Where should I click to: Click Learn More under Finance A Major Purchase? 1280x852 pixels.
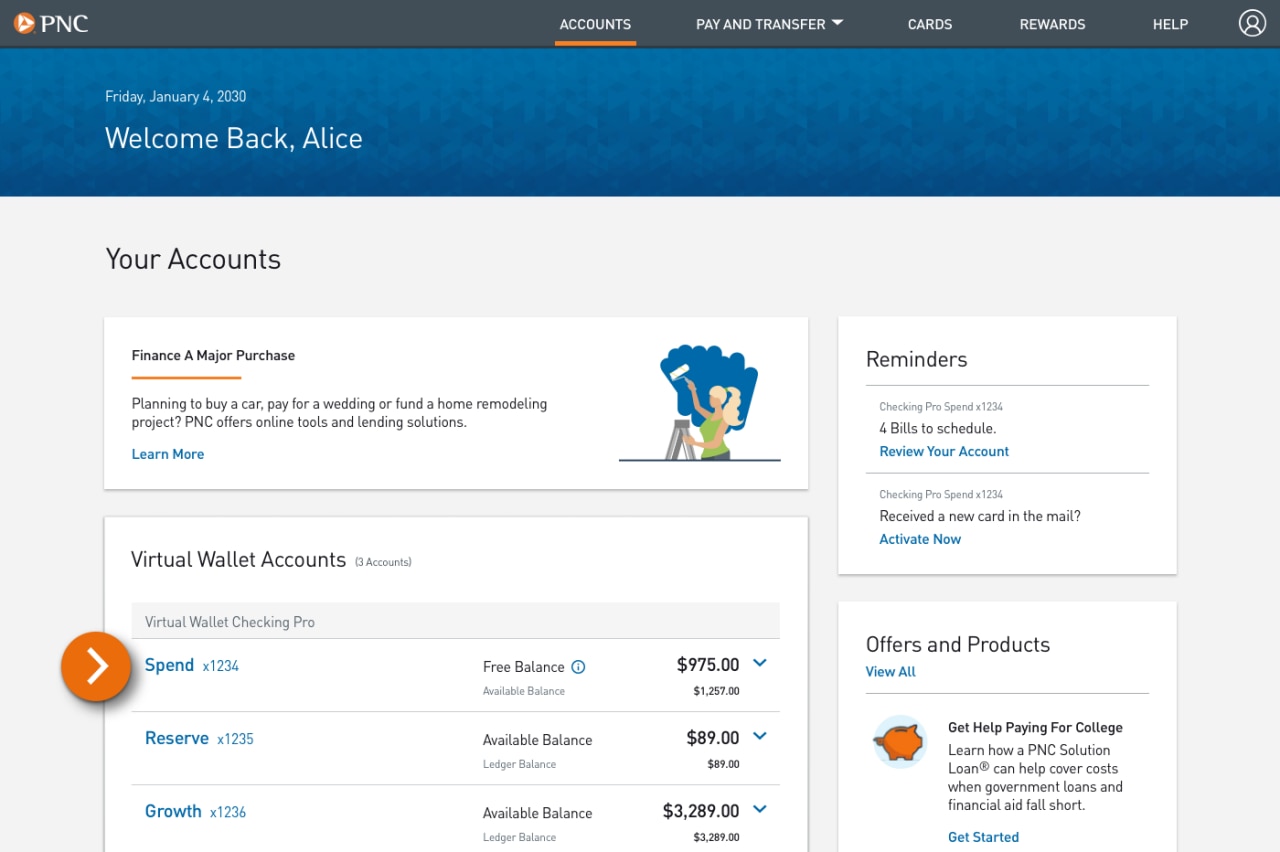[x=167, y=454]
